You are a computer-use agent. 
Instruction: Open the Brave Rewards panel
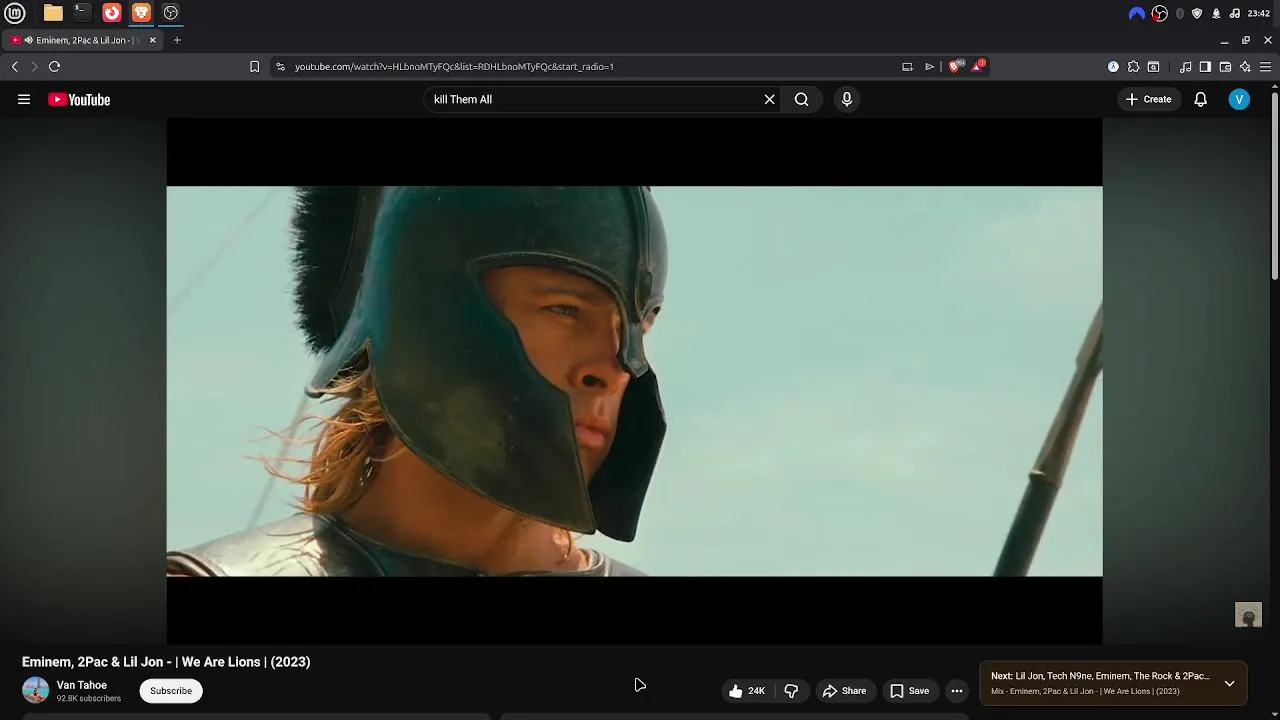[x=978, y=66]
